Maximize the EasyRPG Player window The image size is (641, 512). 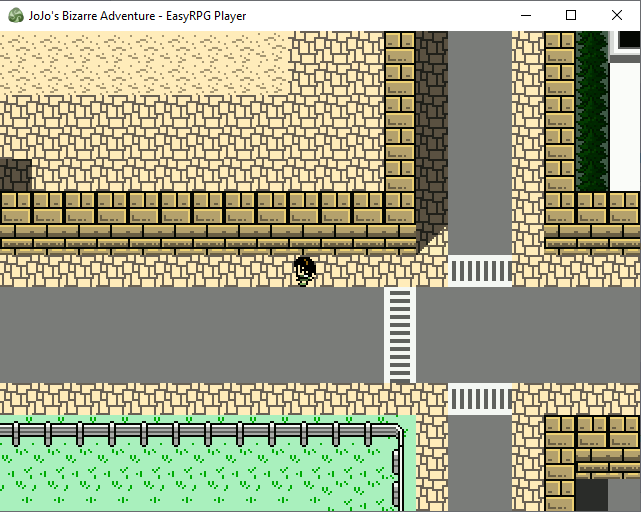click(571, 16)
